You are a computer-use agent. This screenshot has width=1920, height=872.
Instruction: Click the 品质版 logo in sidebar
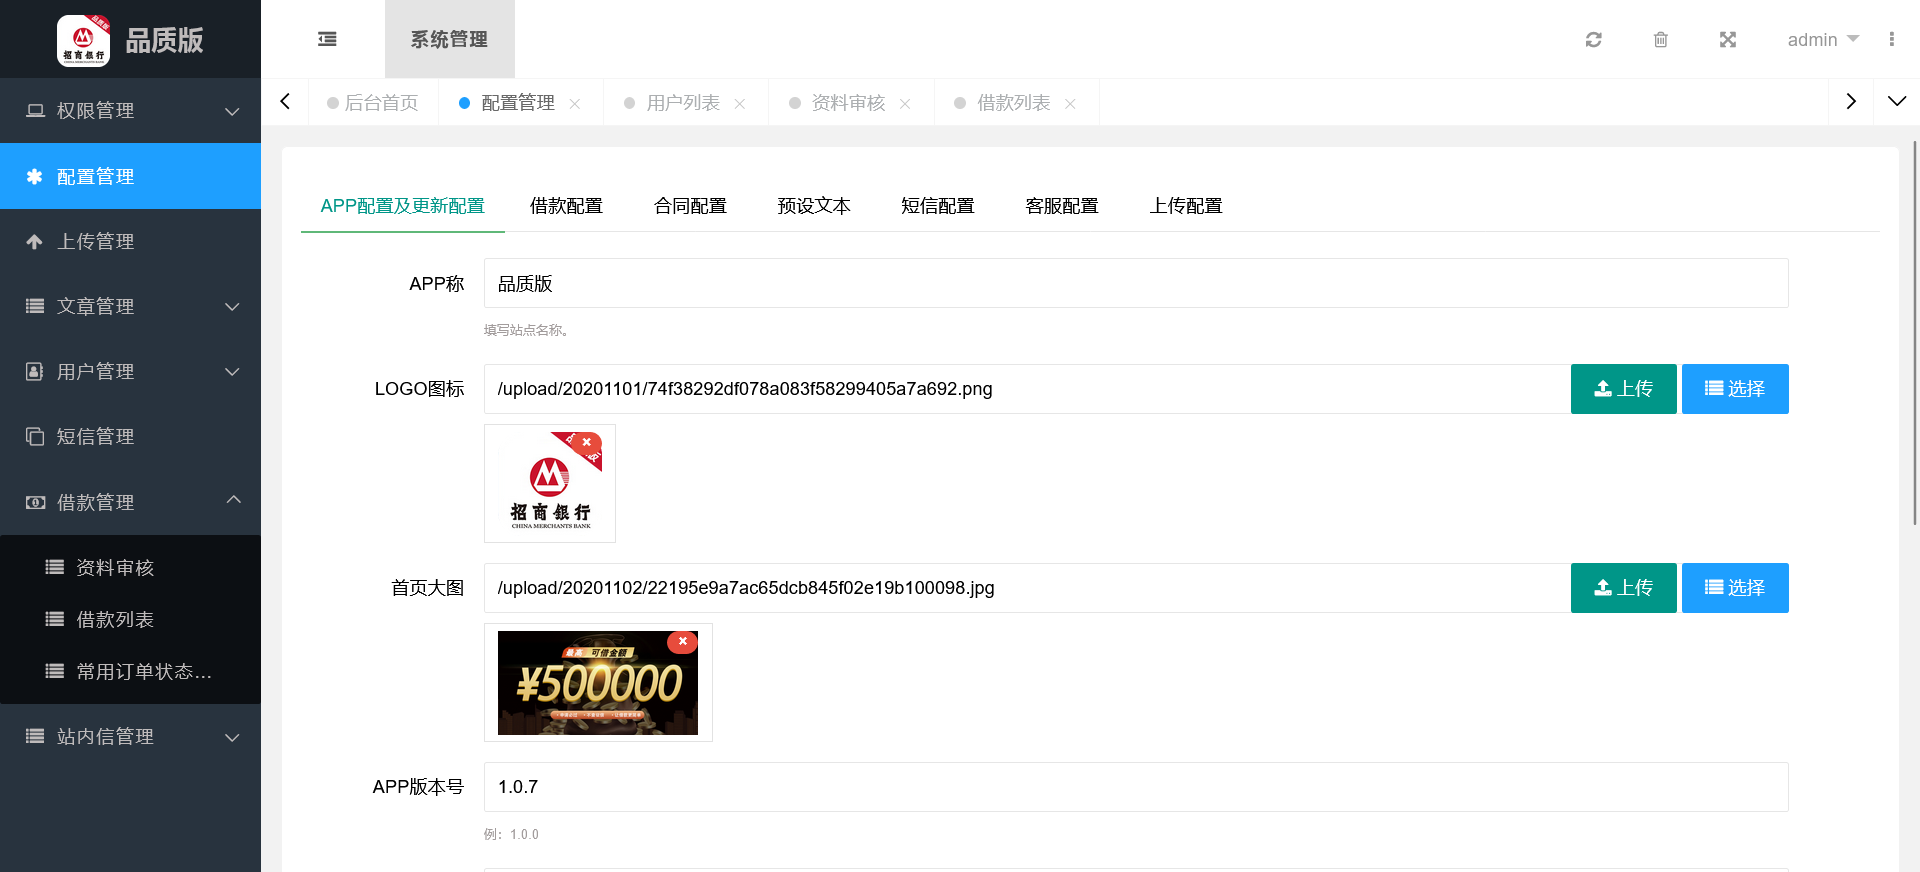point(130,39)
